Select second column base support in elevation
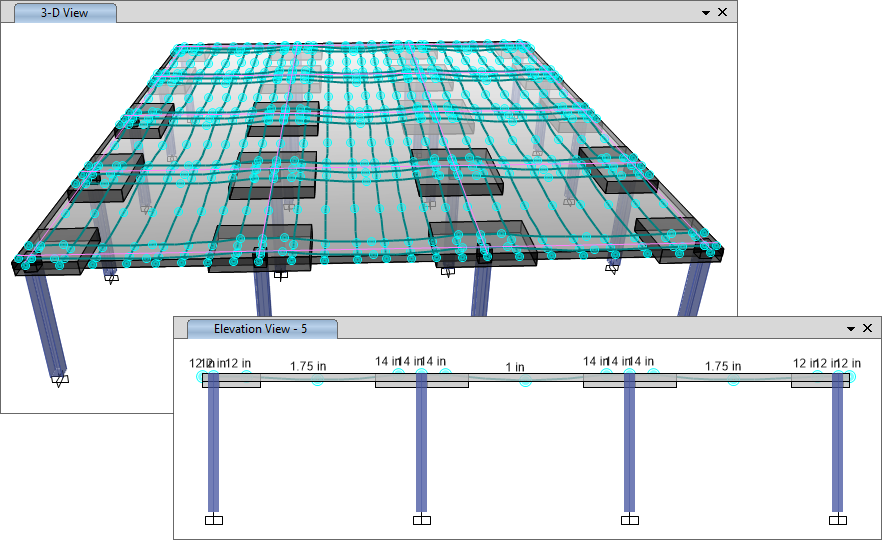The width and height of the screenshot is (882, 540). [x=422, y=519]
